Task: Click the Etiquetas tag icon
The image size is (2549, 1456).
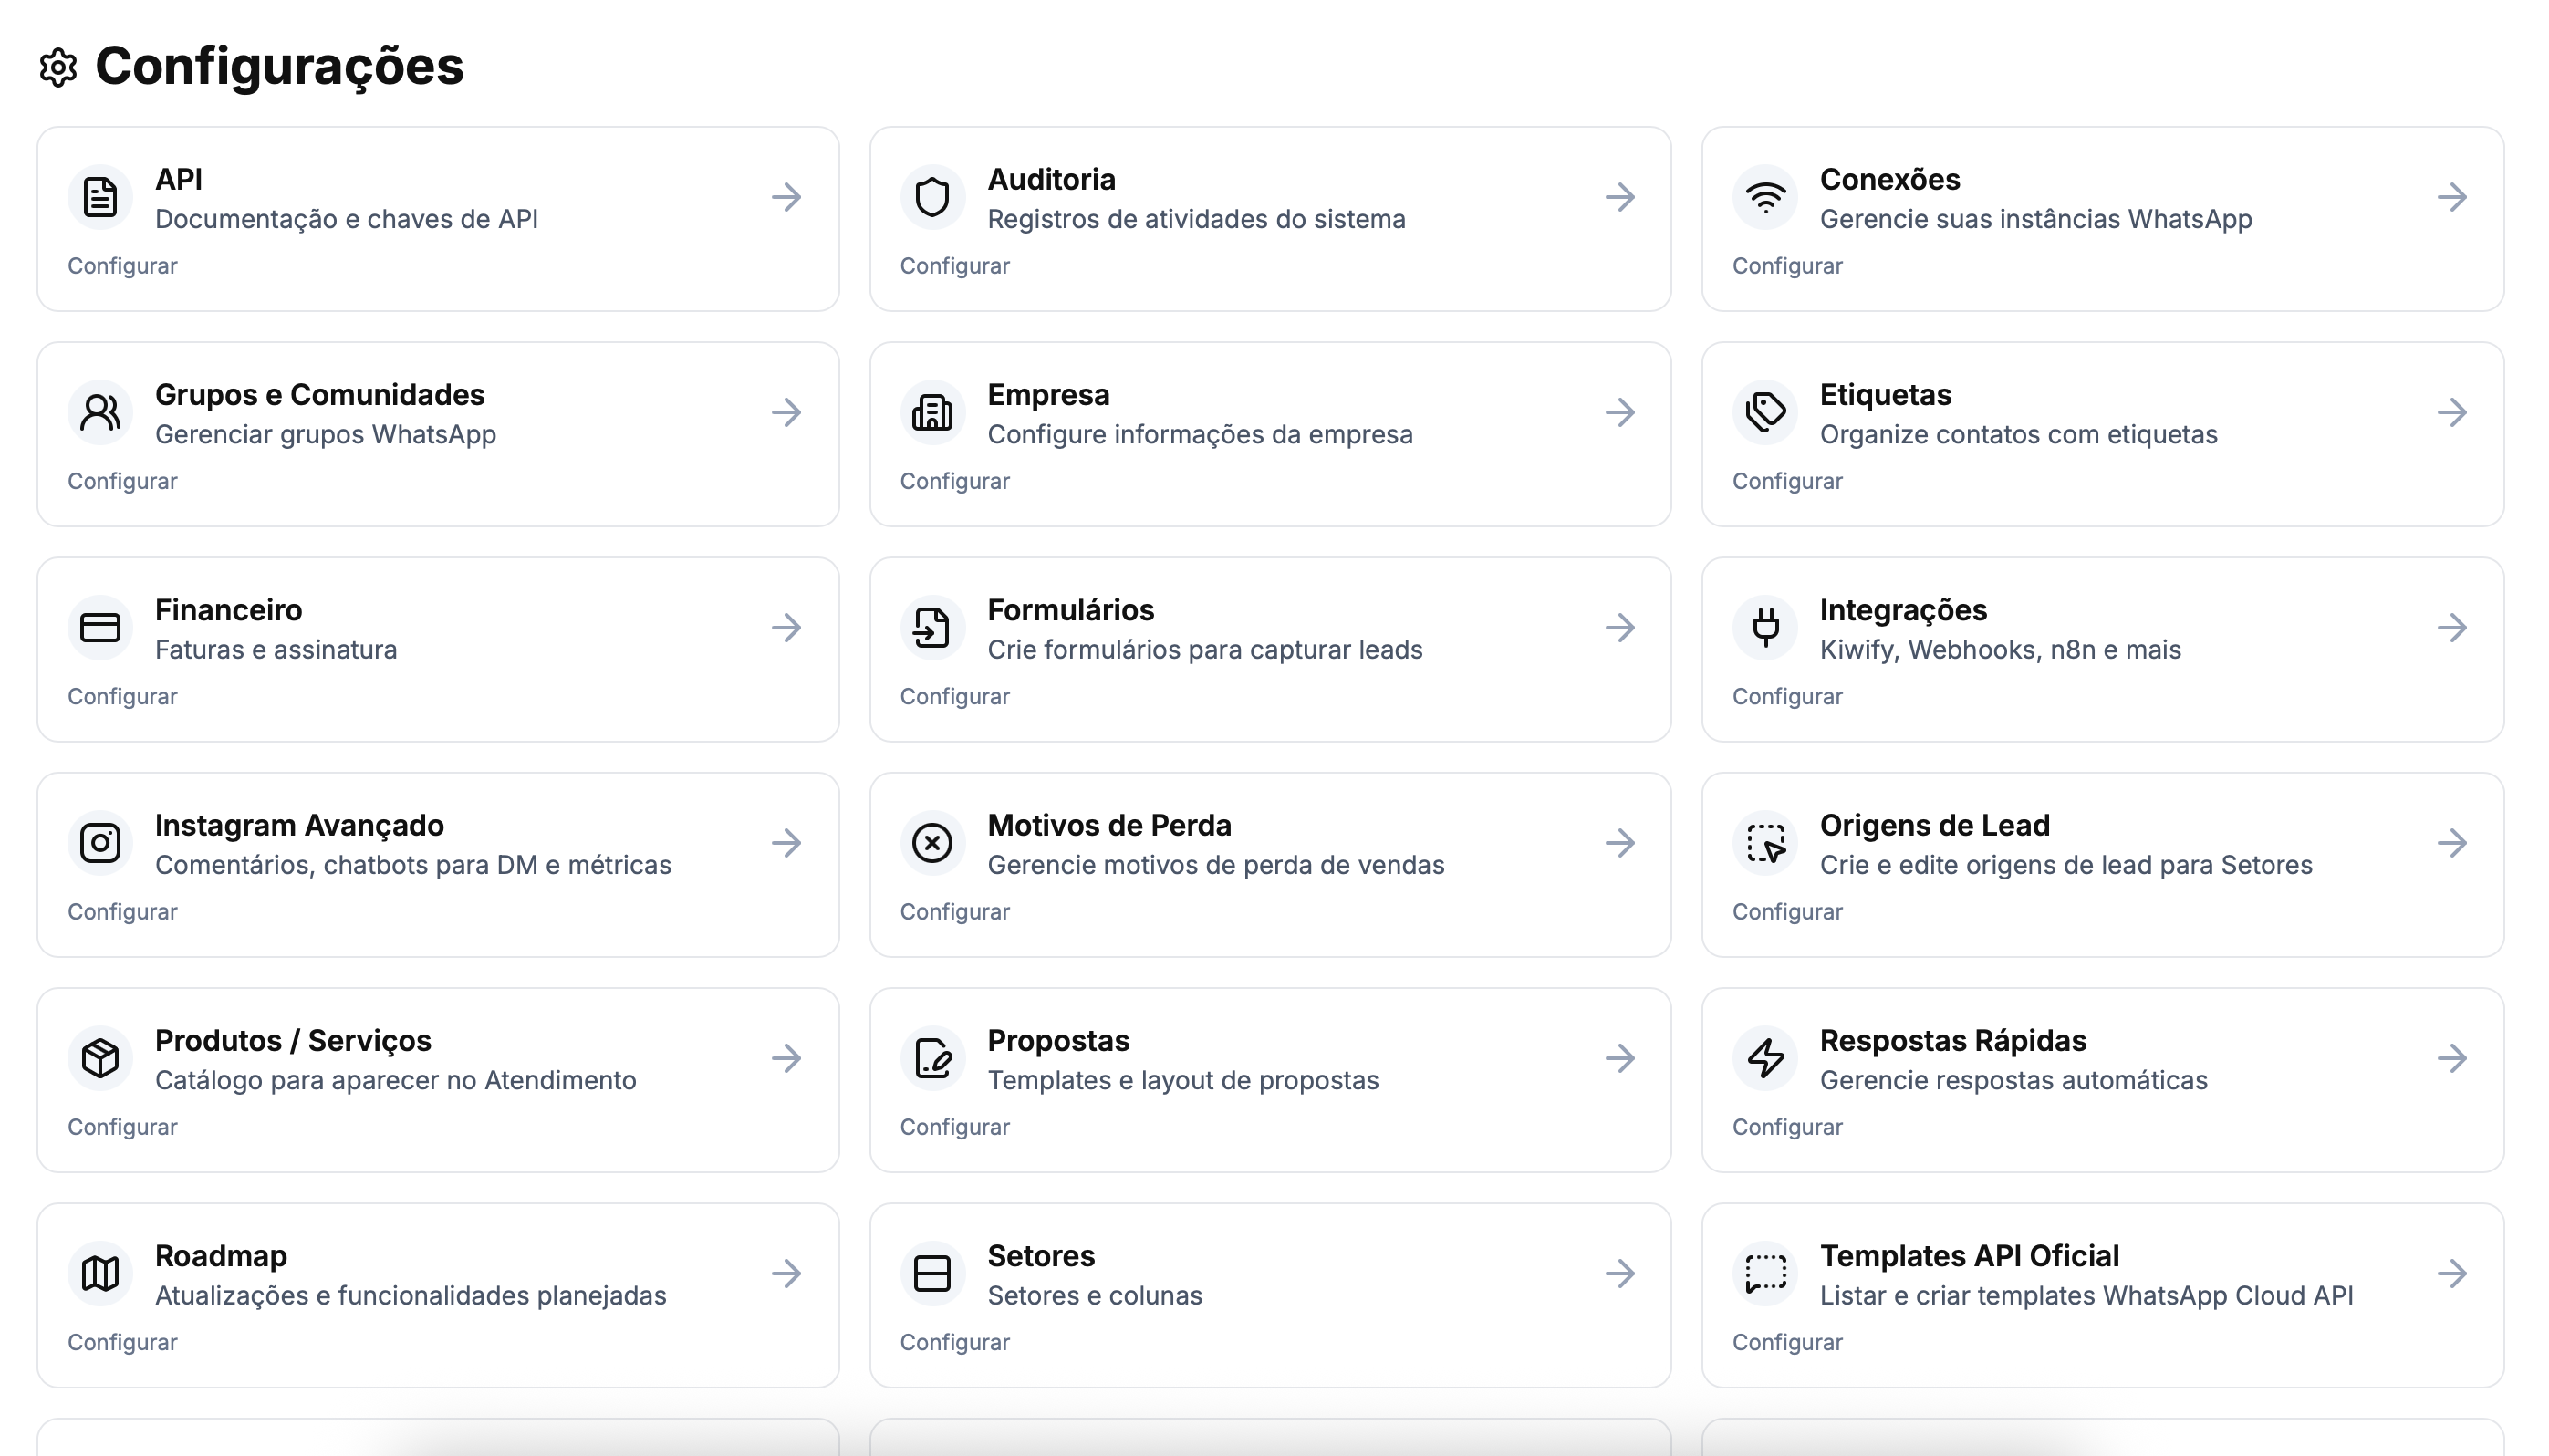Action: point(1765,412)
